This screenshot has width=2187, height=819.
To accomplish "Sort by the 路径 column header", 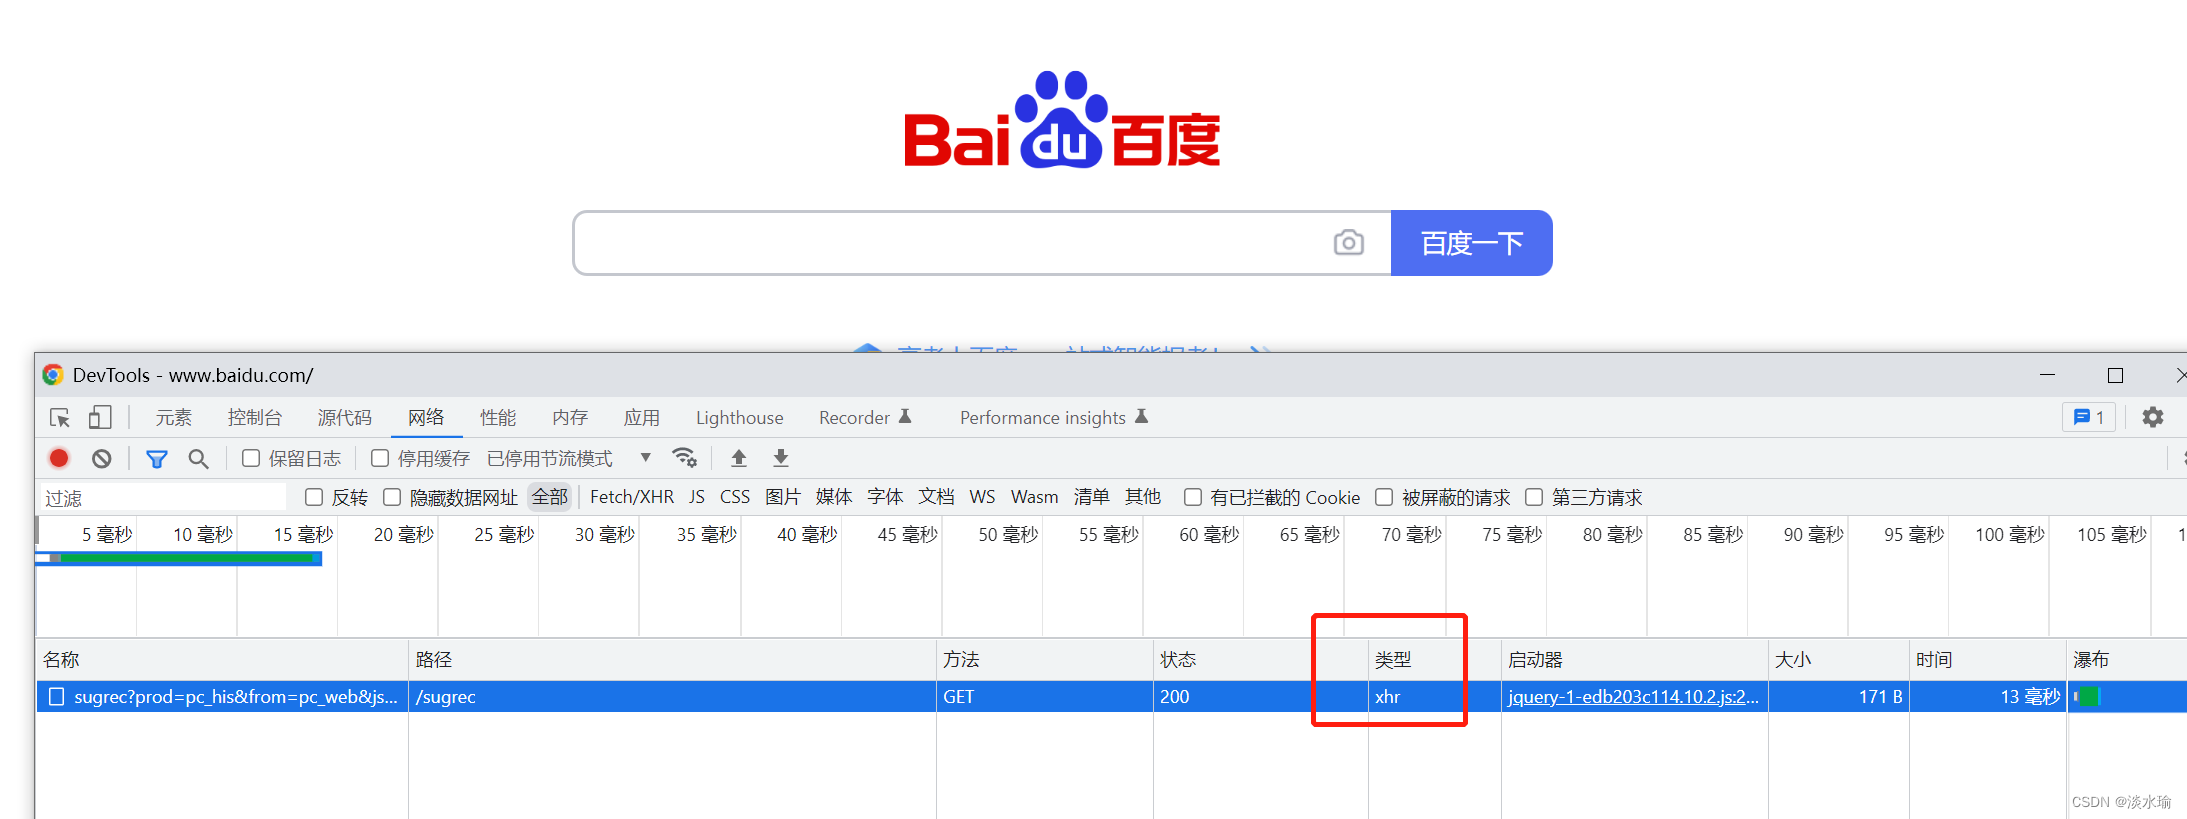I will point(673,660).
